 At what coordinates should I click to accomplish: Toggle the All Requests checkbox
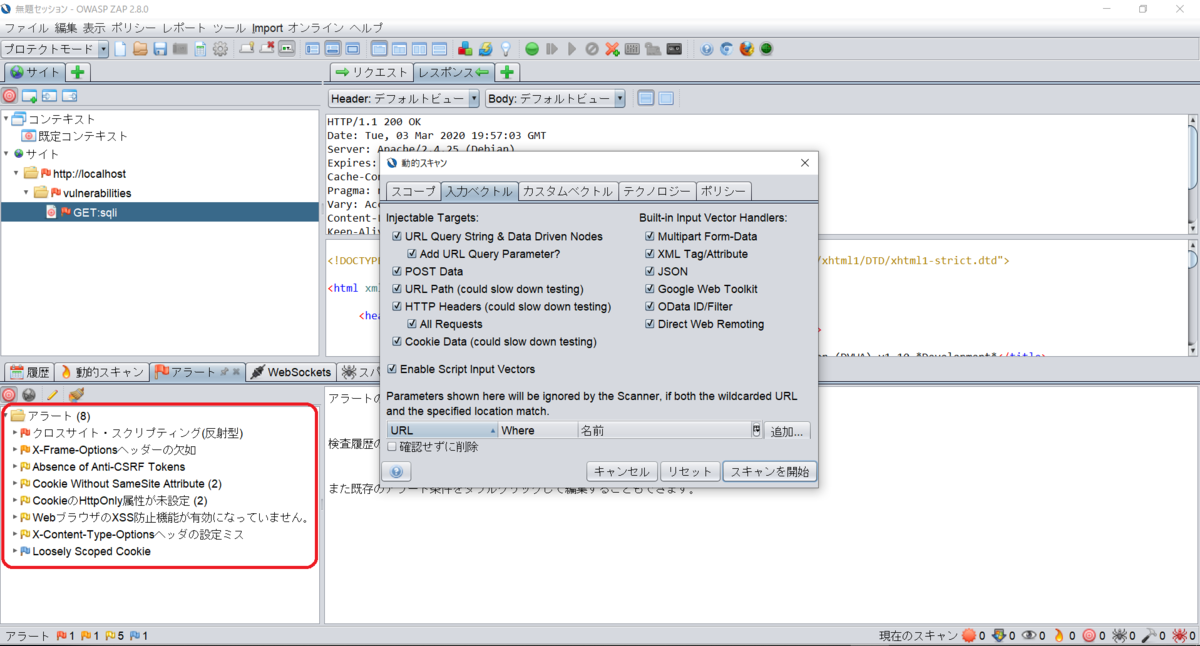click(x=412, y=324)
